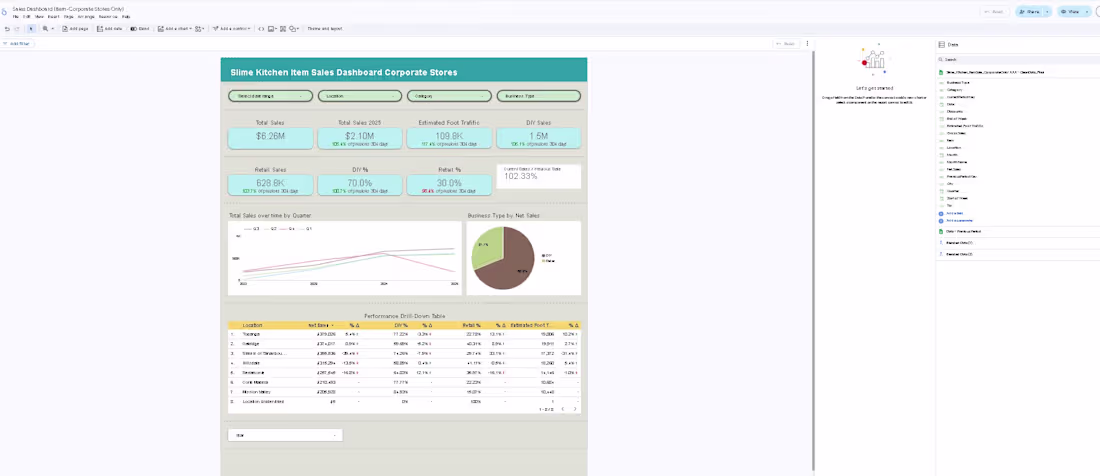
Task: Click the Data panel header icon
Action: point(942,44)
